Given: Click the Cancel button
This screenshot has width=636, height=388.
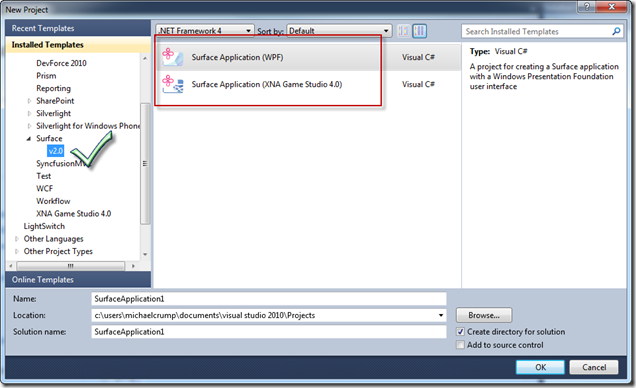Looking at the screenshot, I should point(594,367).
